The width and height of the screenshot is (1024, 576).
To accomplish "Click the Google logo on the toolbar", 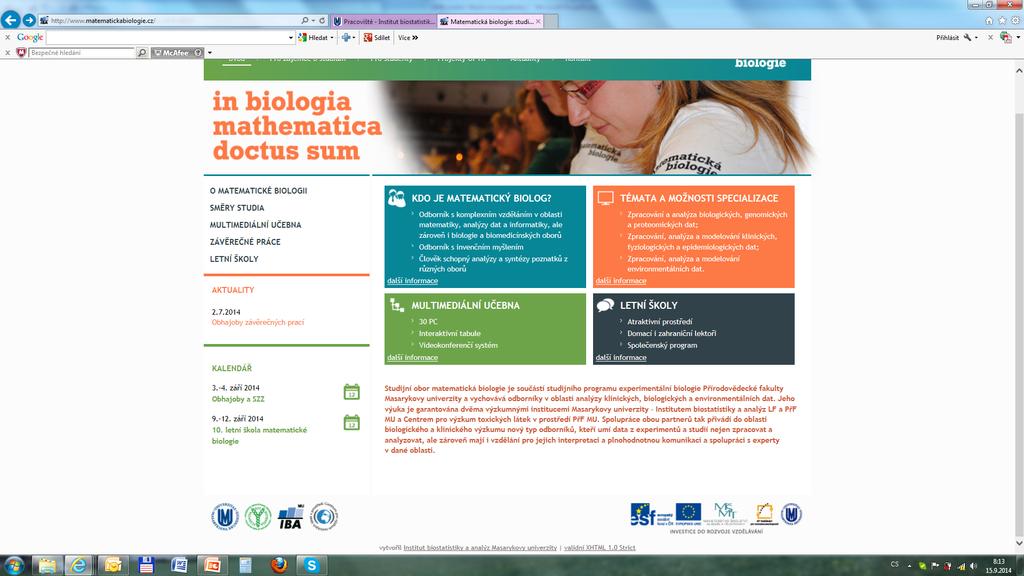I will click(x=30, y=38).
